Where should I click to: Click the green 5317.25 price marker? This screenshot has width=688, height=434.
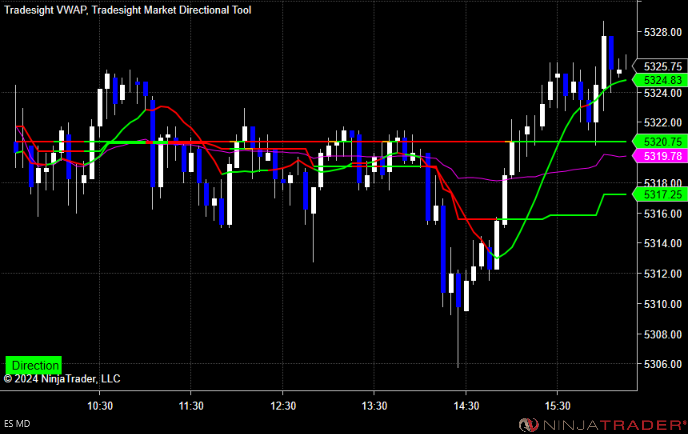coord(660,194)
